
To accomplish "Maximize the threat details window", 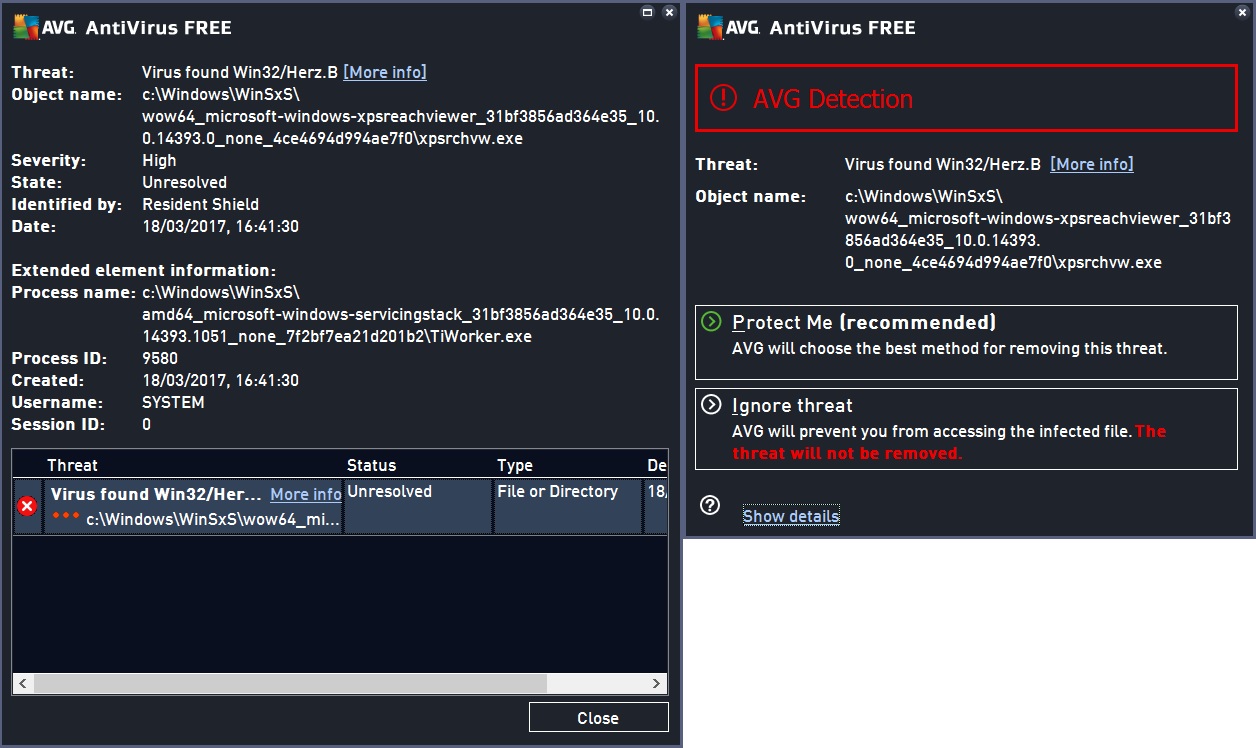I will click(x=647, y=12).
